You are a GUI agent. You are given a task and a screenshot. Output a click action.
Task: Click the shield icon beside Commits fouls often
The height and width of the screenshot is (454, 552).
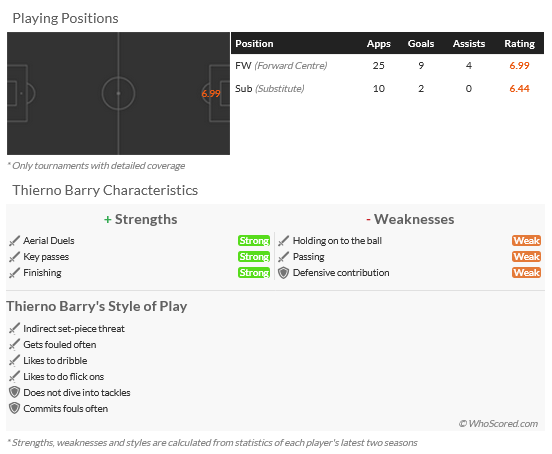point(14,408)
